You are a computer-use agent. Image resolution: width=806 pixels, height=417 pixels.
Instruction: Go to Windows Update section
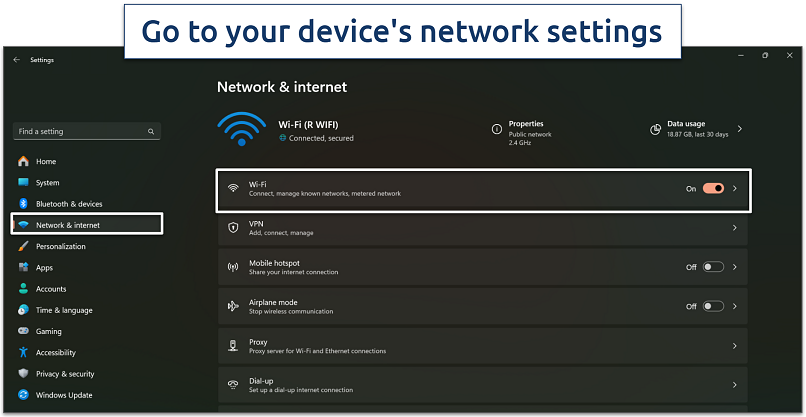(64, 395)
